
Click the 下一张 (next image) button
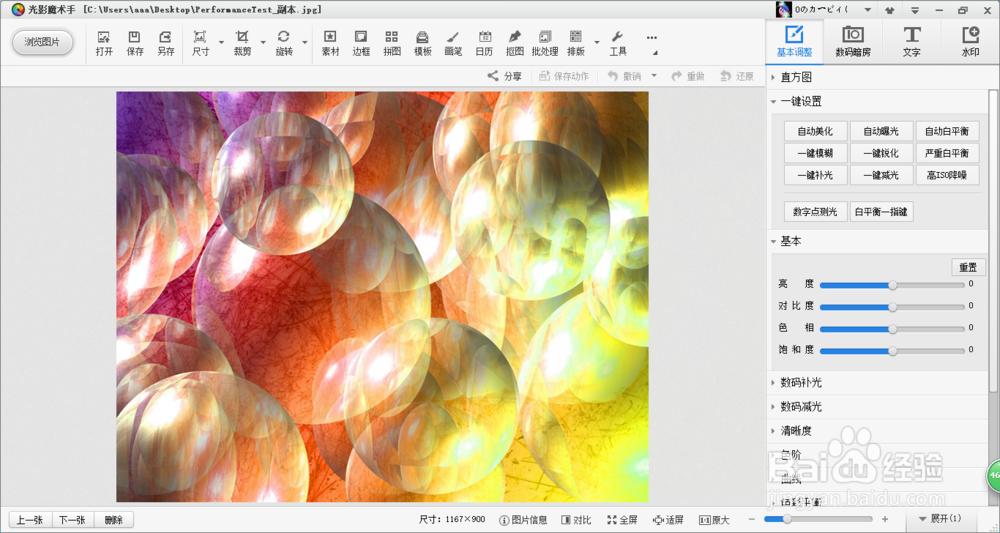click(x=72, y=520)
